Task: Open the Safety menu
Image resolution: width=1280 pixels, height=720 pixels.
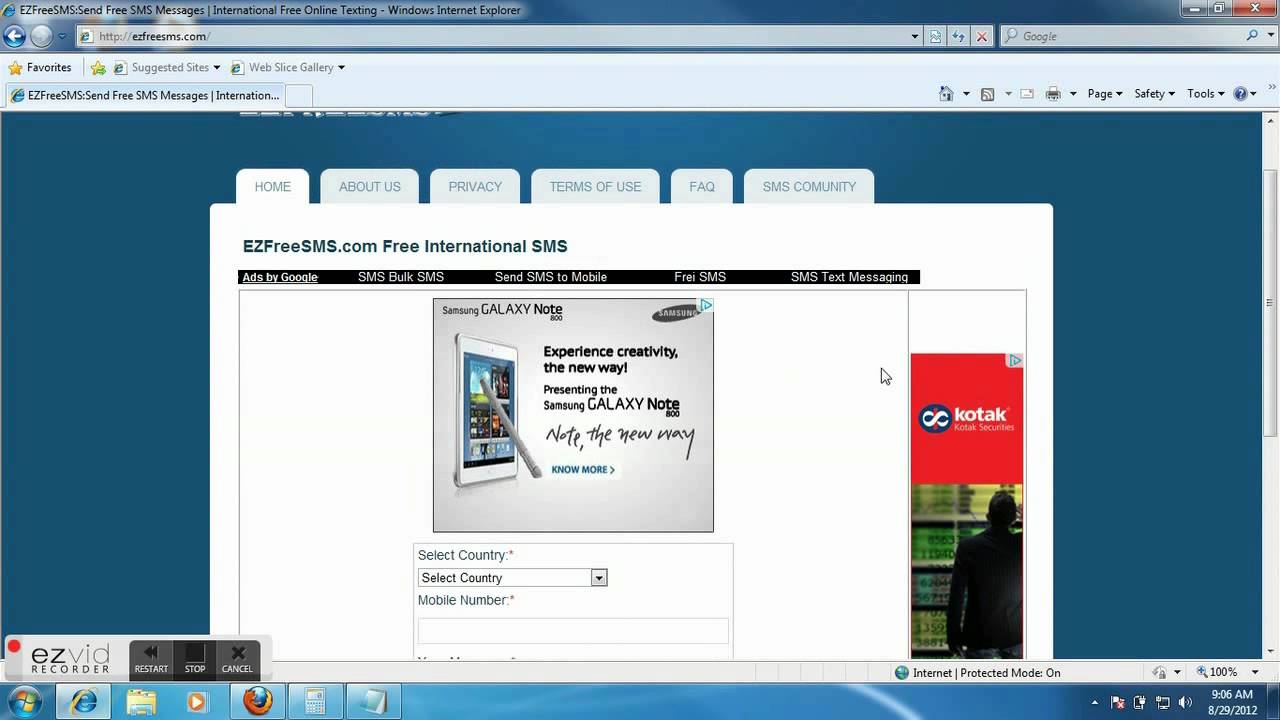Action: [1154, 93]
